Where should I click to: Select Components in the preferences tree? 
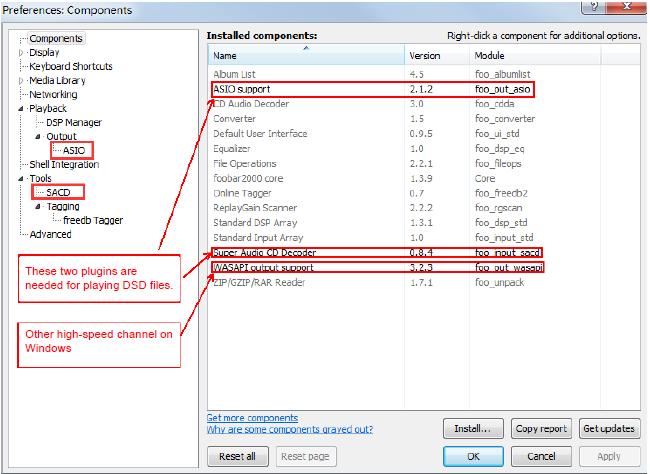tap(56, 39)
